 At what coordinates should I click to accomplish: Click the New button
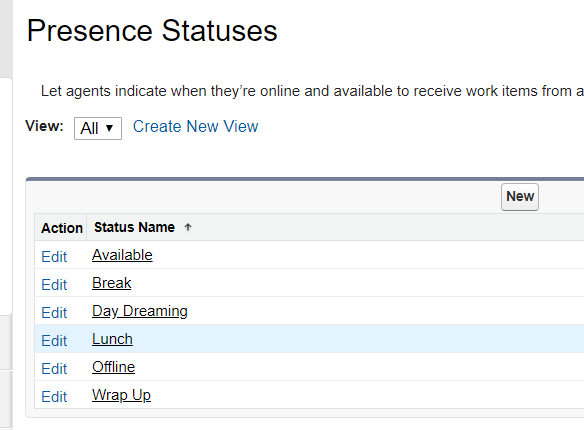point(520,197)
